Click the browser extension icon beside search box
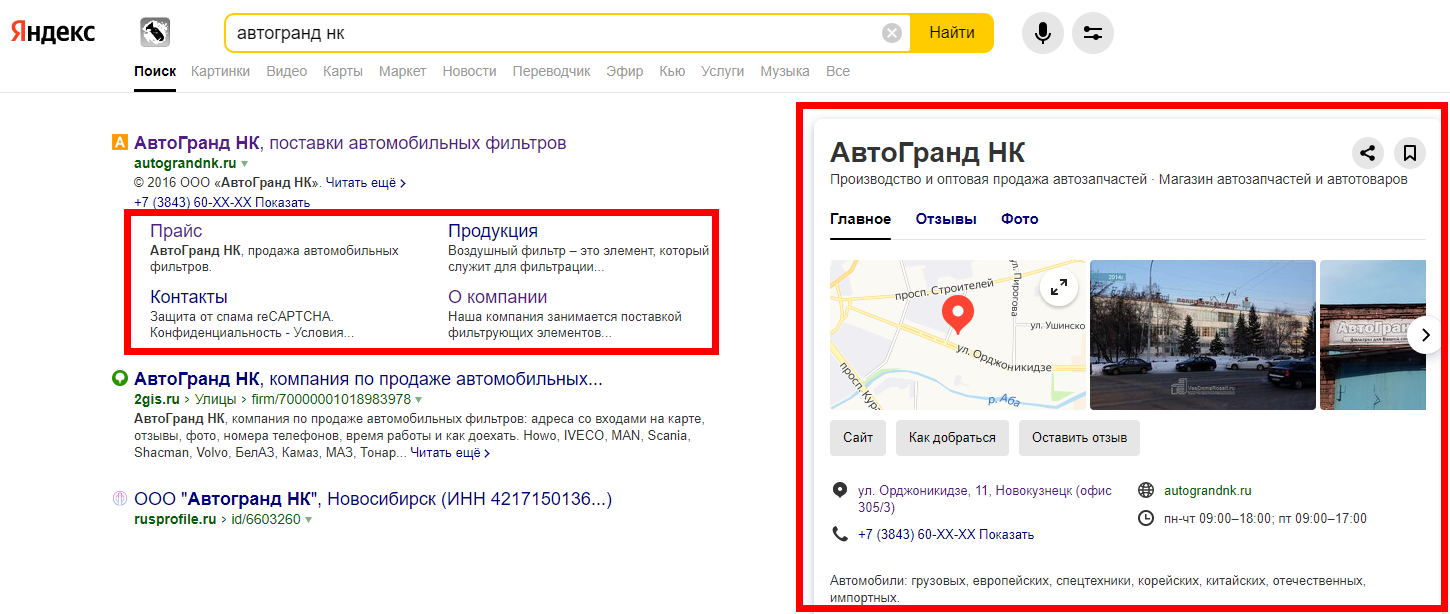Image resolution: width=1450 pixels, height=614 pixels. tap(154, 33)
